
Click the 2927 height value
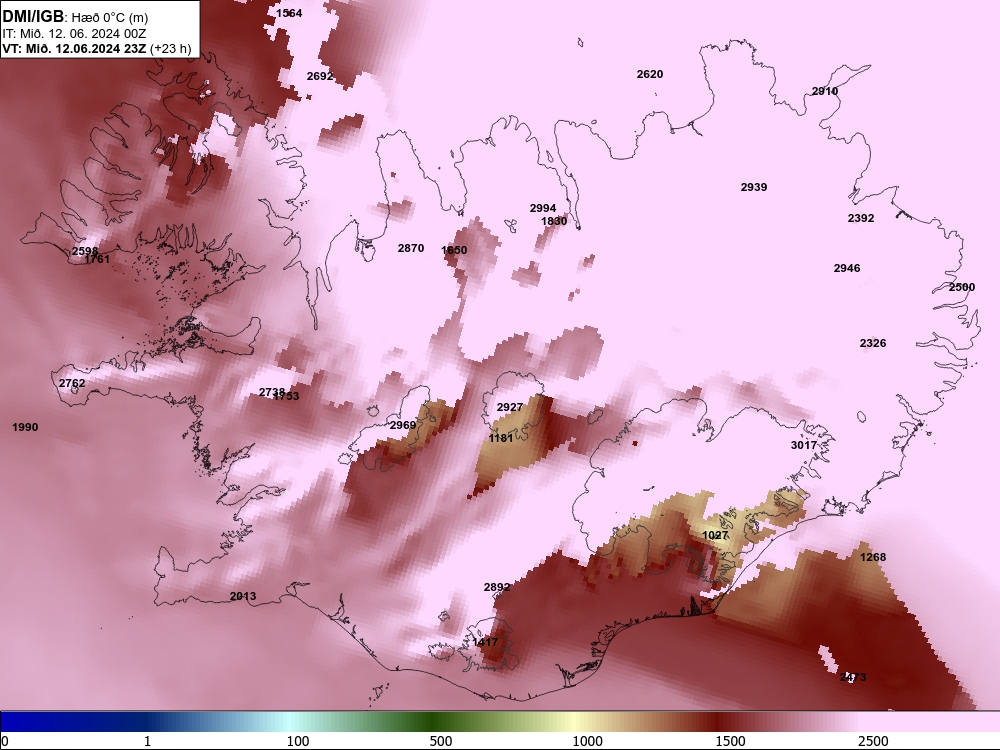[510, 407]
